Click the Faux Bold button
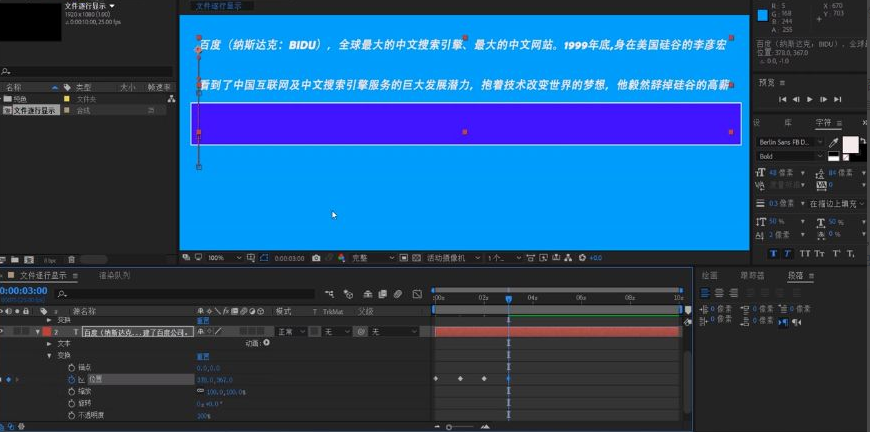Image resolution: width=870 pixels, height=432 pixels. click(773, 253)
